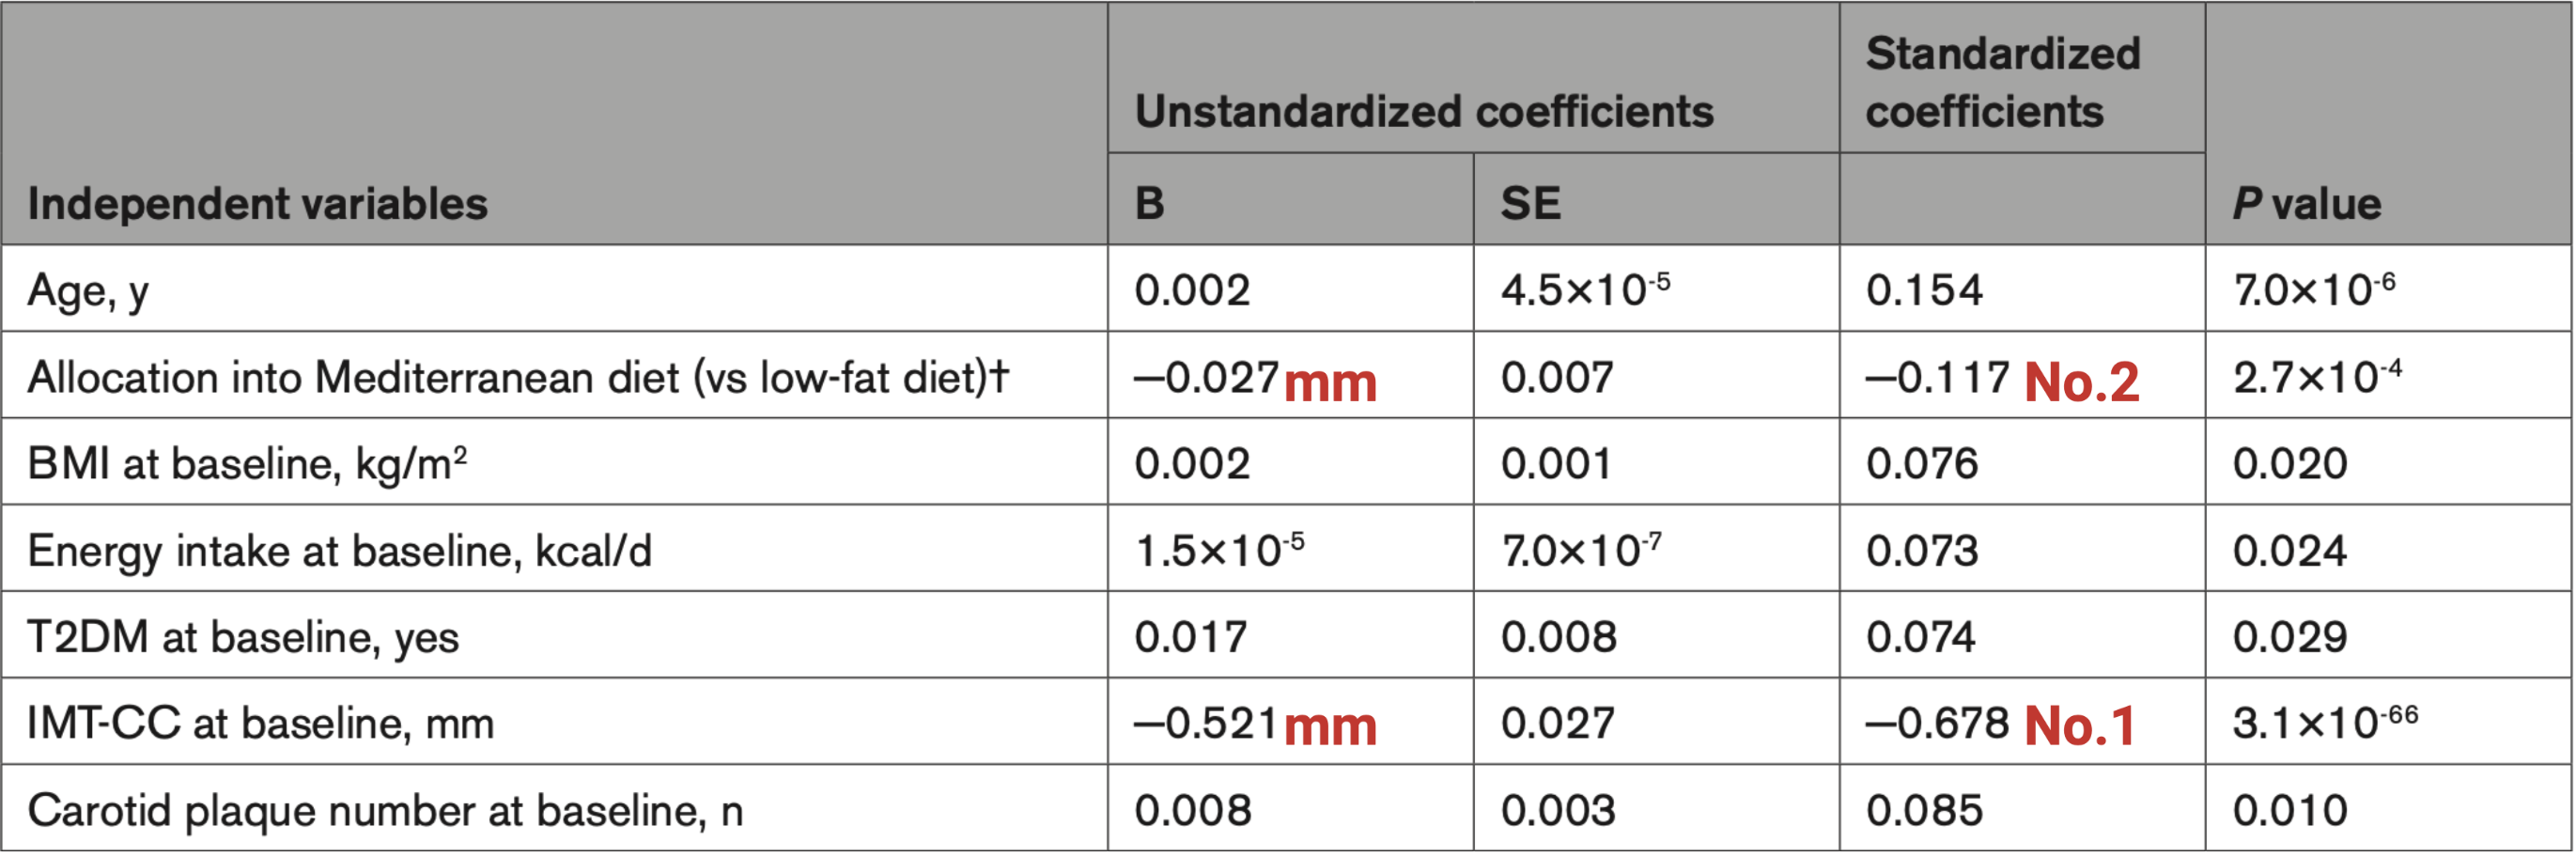Click Energy intake at baseline label
The image size is (2576, 857).
click(x=339, y=551)
